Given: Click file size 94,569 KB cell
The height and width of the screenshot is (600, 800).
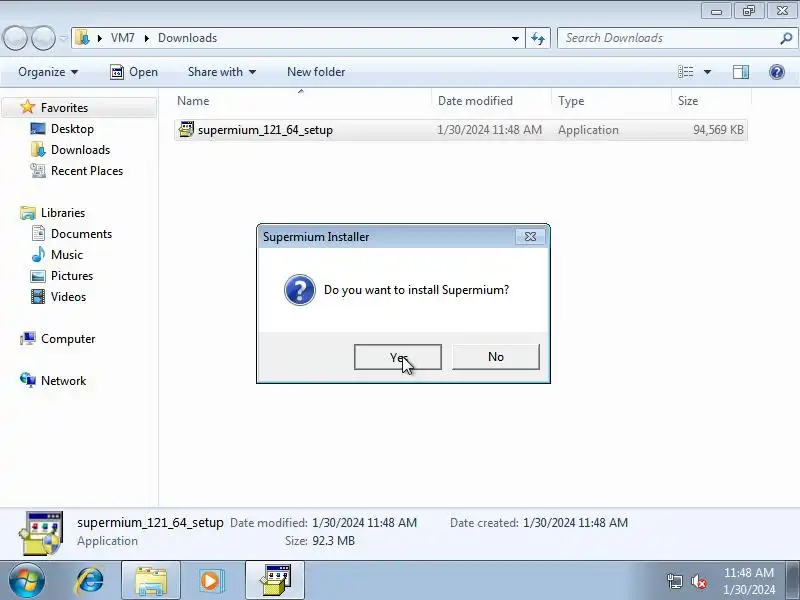Looking at the screenshot, I should 718,130.
